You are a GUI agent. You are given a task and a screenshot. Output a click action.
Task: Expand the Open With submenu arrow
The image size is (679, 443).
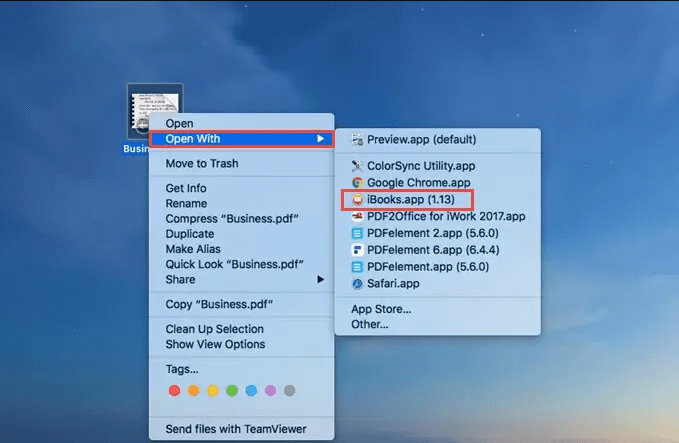coord(320,139)
